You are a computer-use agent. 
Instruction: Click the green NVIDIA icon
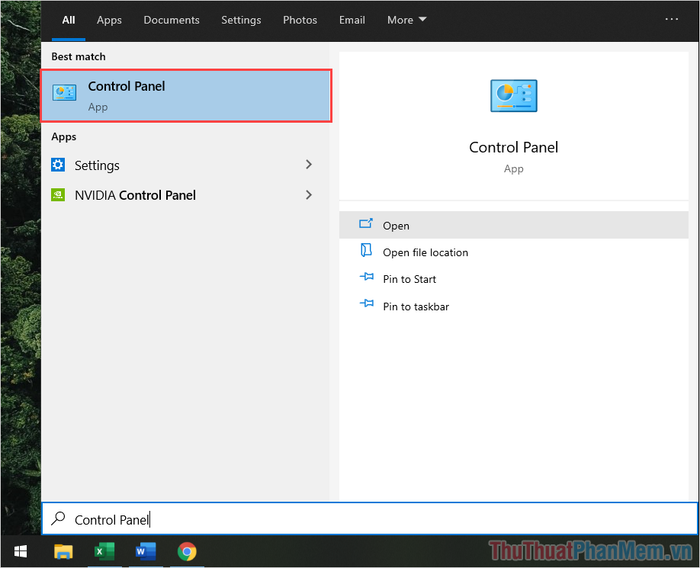pyautogui.click(x=58, y=195)
